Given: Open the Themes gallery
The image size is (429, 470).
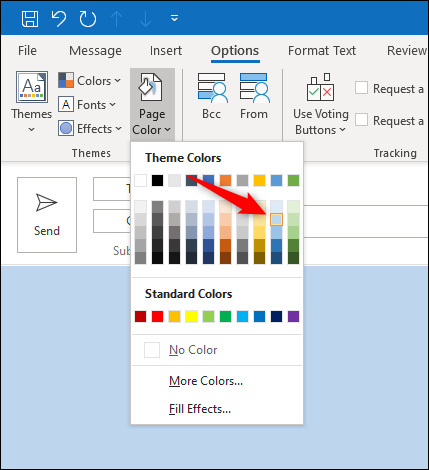Looking at the screenshot, I should tap(32, 102).
